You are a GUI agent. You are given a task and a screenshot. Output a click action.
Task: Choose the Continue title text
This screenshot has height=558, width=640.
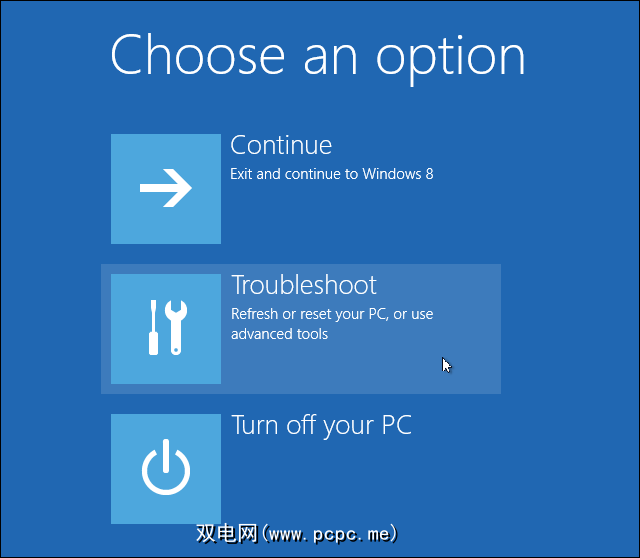click(281, 145)
